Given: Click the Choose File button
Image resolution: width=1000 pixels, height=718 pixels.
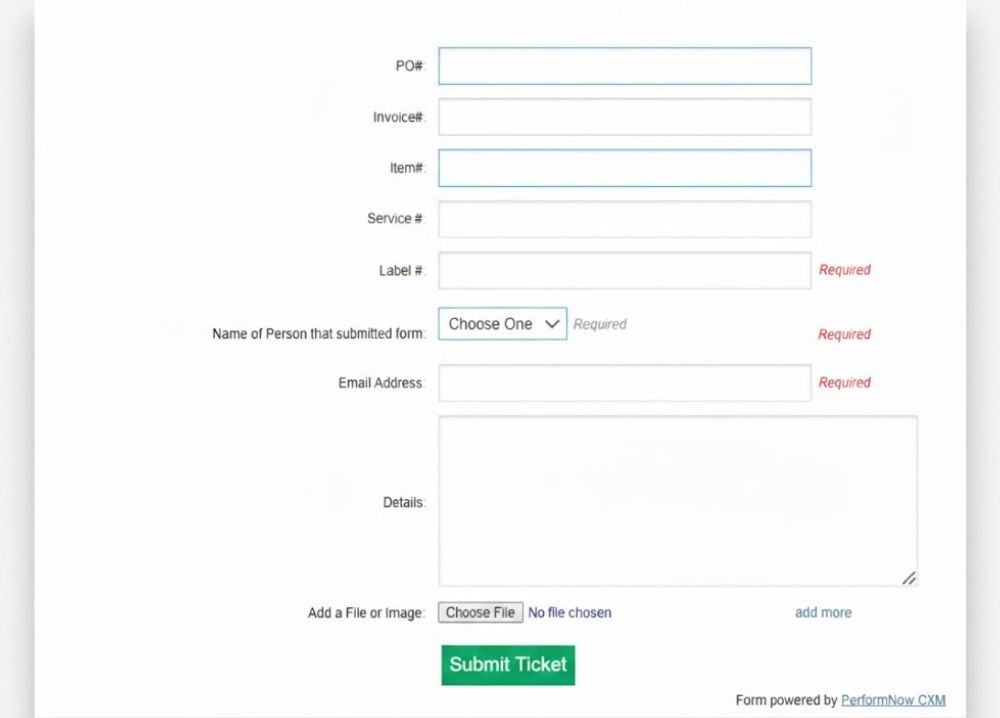Looking at the screenshot, I should (x=480, y=612).
